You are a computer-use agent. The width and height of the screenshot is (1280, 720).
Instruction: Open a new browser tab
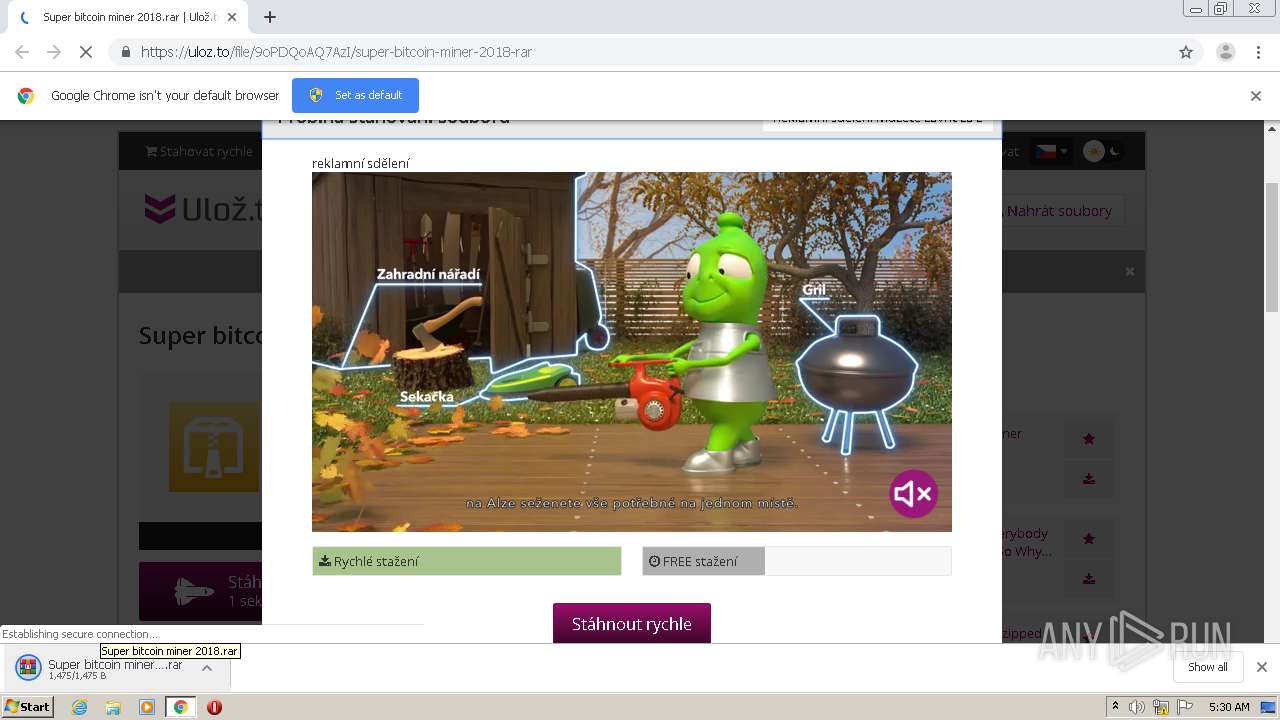[269, 17]
